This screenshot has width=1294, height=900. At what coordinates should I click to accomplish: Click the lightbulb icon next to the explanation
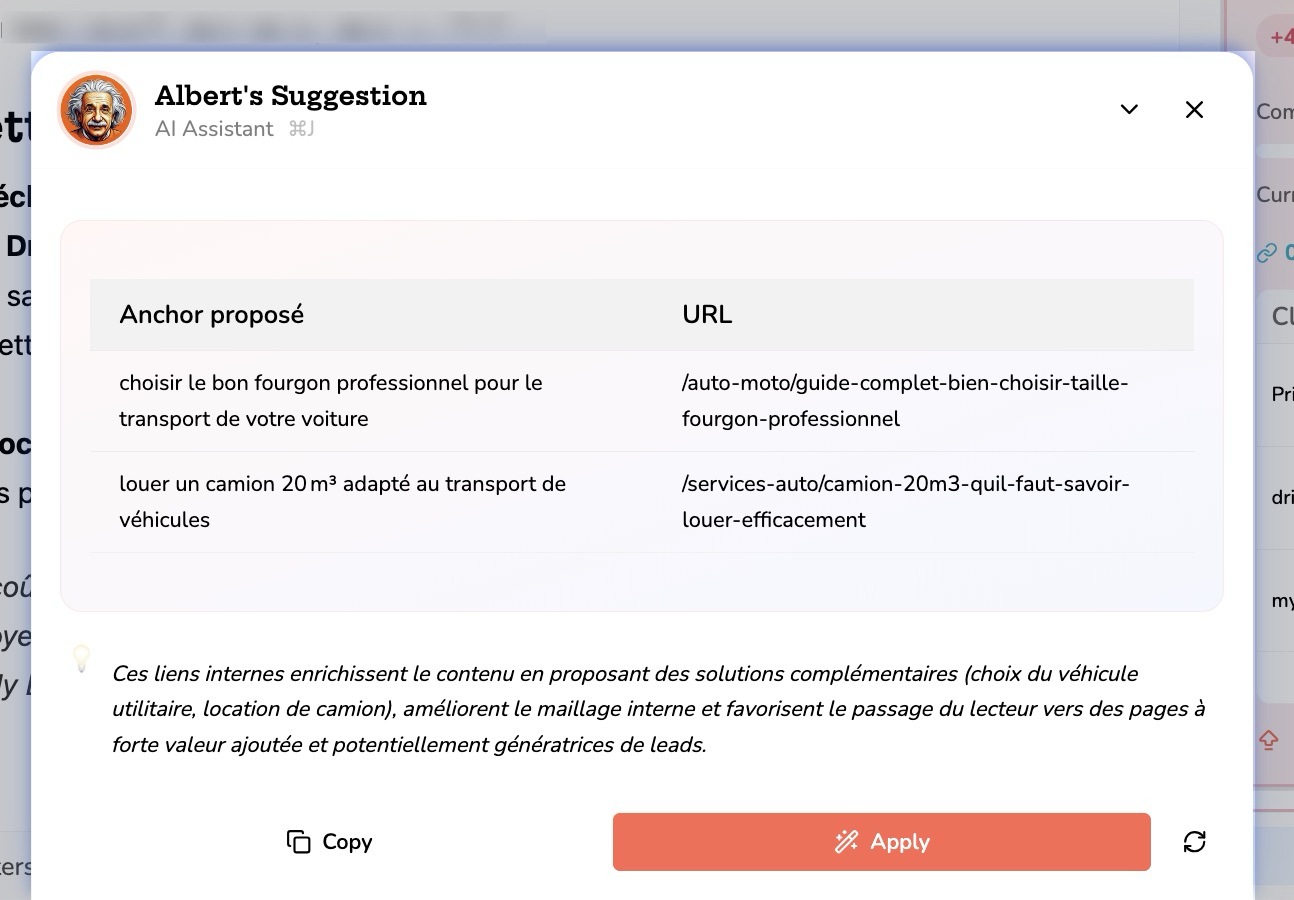coord(81,659)
